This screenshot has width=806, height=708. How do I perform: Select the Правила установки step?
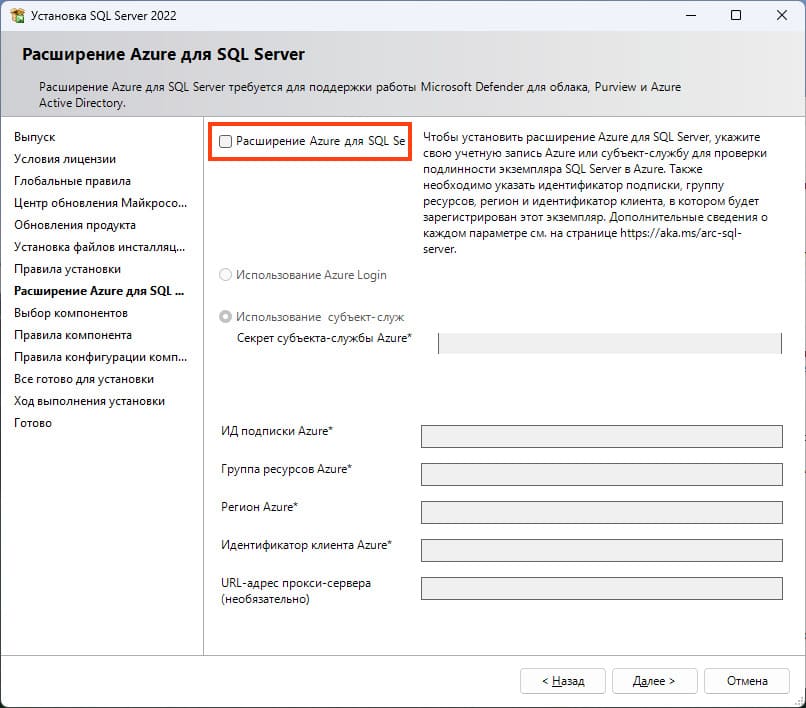pos(67,269)
